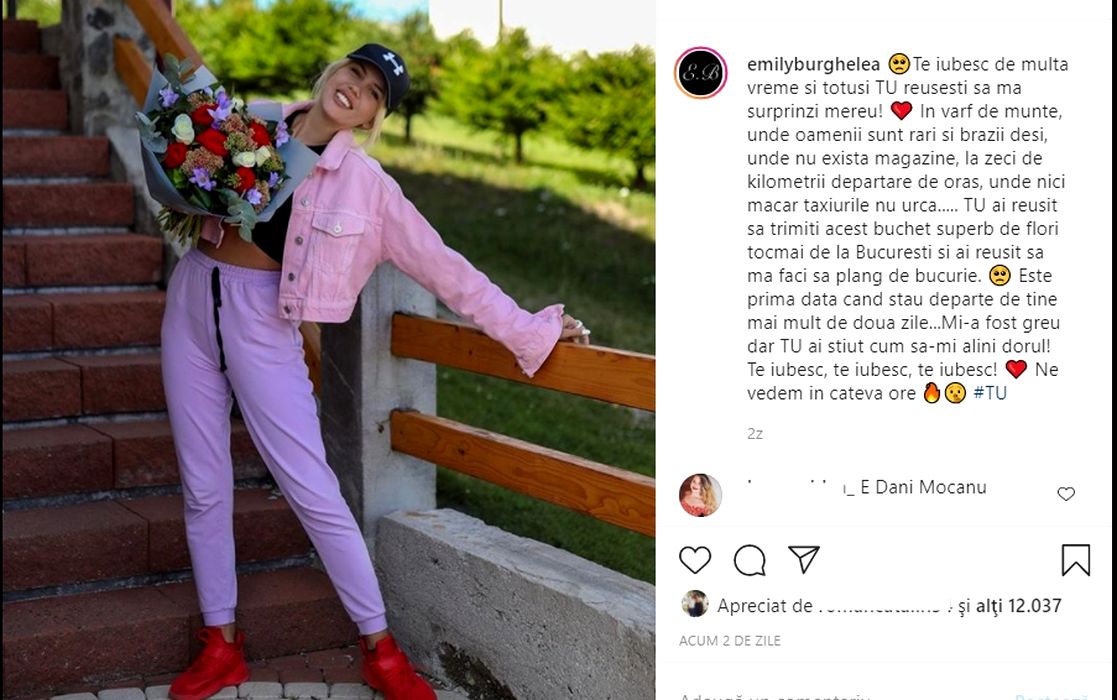
Task: Open the small liker avatar next to Apreciat de
Action: [694, 604]
